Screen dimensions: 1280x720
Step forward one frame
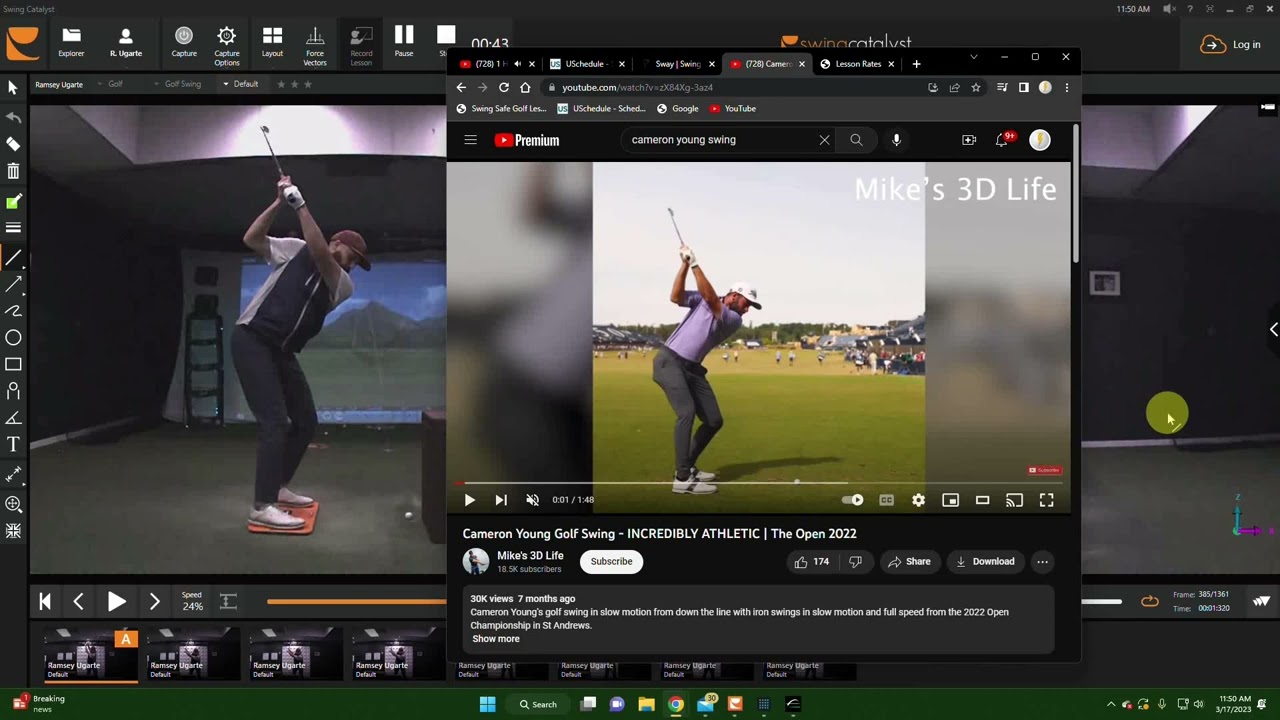coord(154,601)
